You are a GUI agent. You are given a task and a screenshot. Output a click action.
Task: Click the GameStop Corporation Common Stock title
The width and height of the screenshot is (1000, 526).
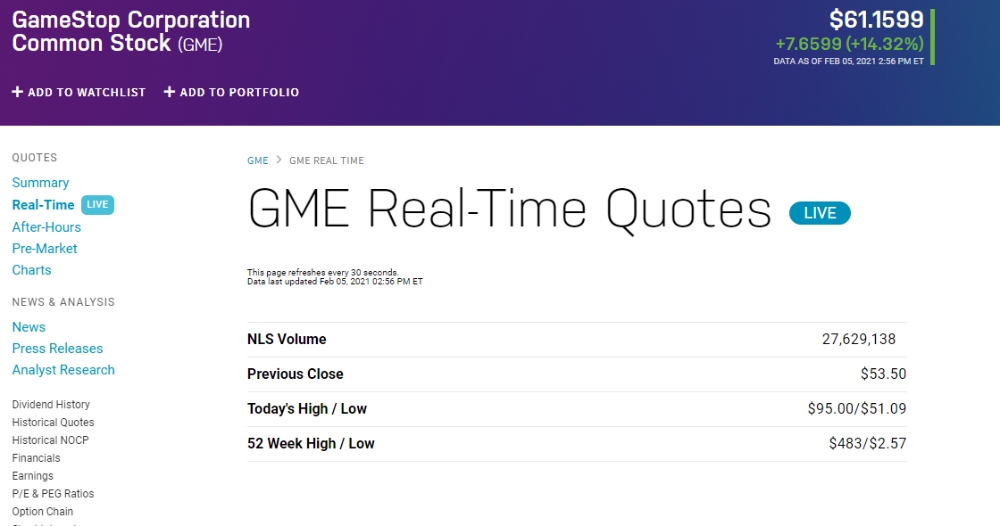[x=131, y=31]
